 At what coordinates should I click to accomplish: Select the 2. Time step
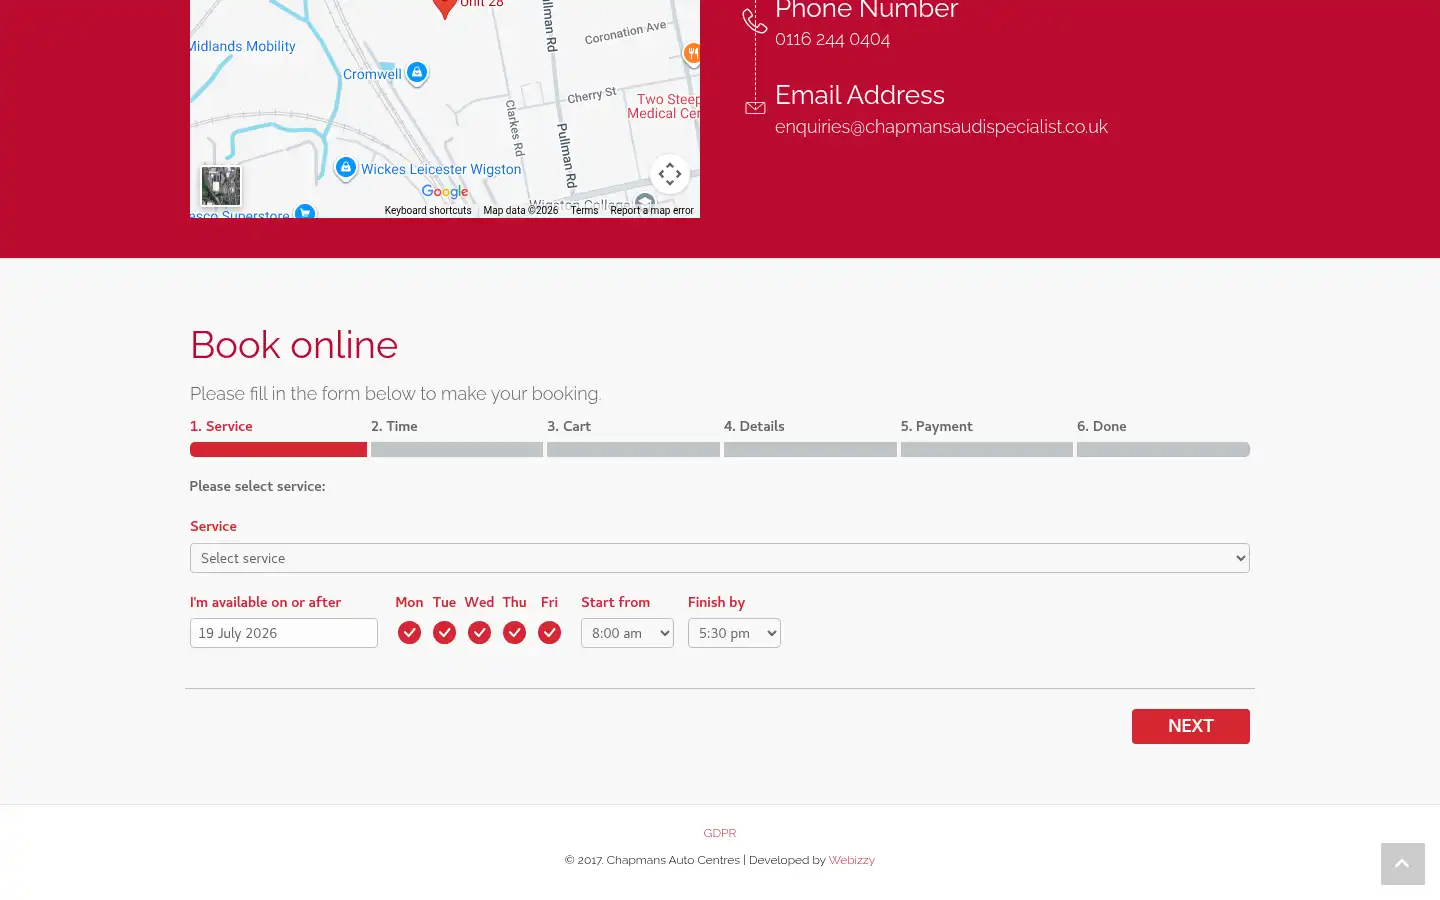pyautogui.click(x=394, y=426)
